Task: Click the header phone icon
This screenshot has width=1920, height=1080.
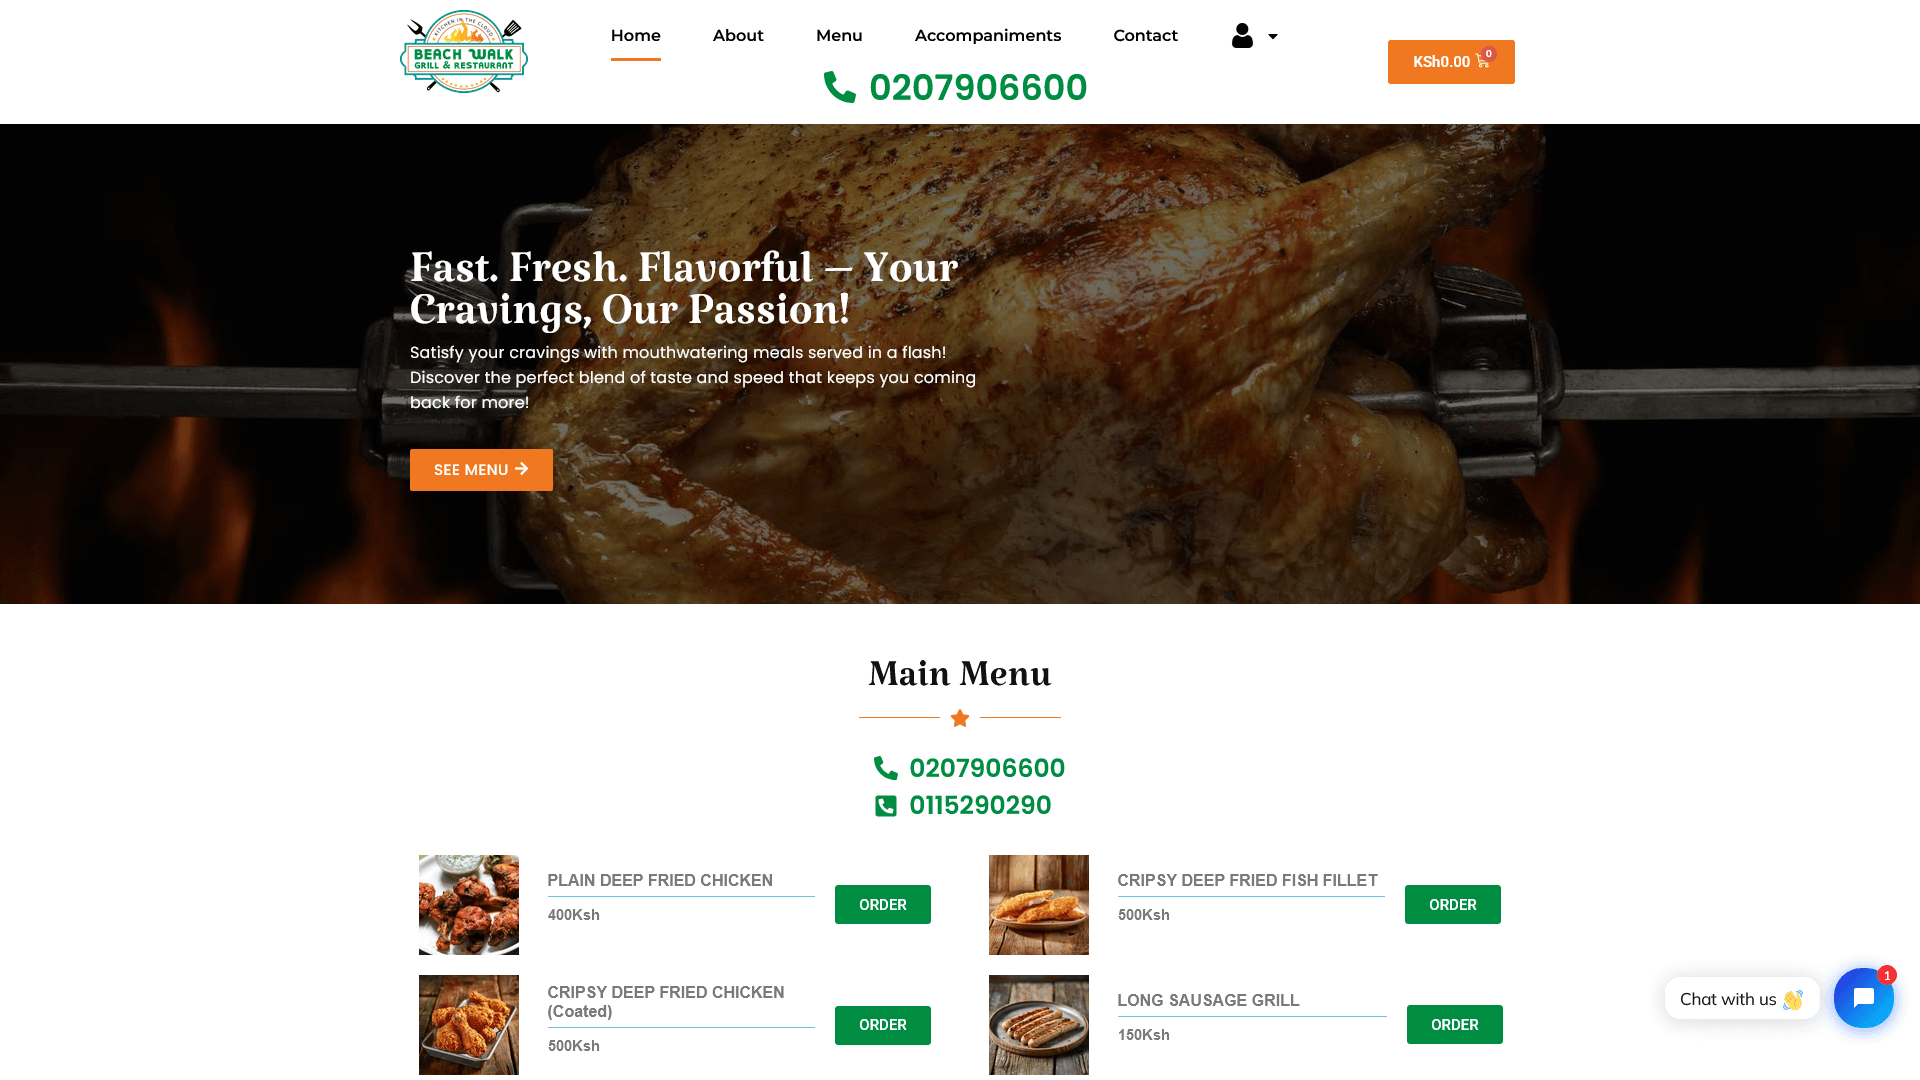Action: (840, 87)
